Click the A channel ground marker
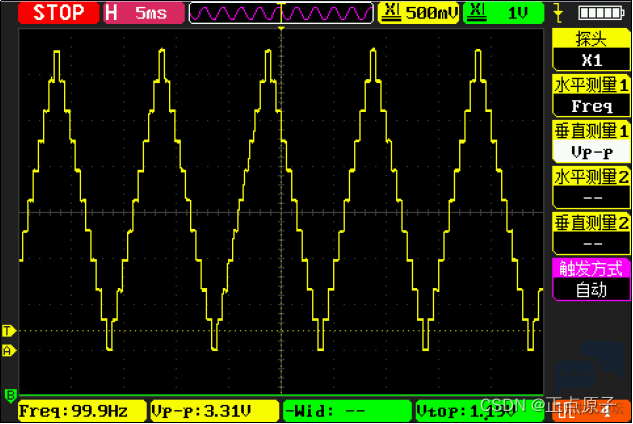Image resolution: width=633 pixels, height=424 pixels. tap(8, 351)
